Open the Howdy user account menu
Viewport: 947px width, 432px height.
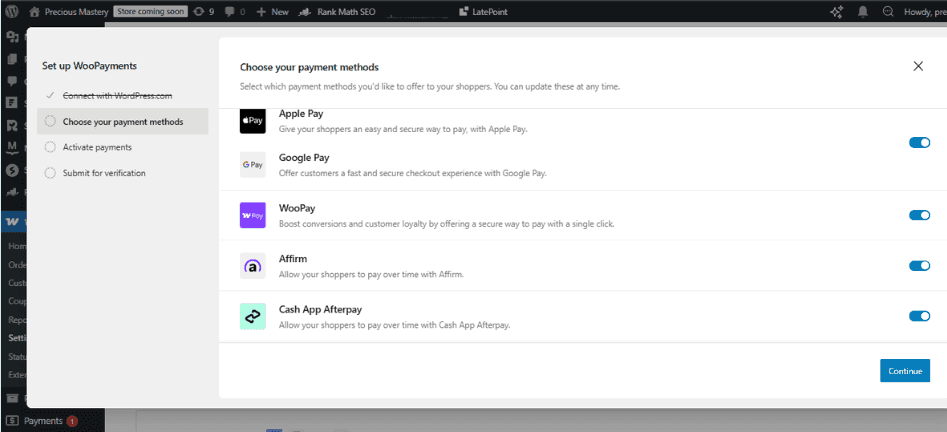pyautogui.click(x=925, y=11)
